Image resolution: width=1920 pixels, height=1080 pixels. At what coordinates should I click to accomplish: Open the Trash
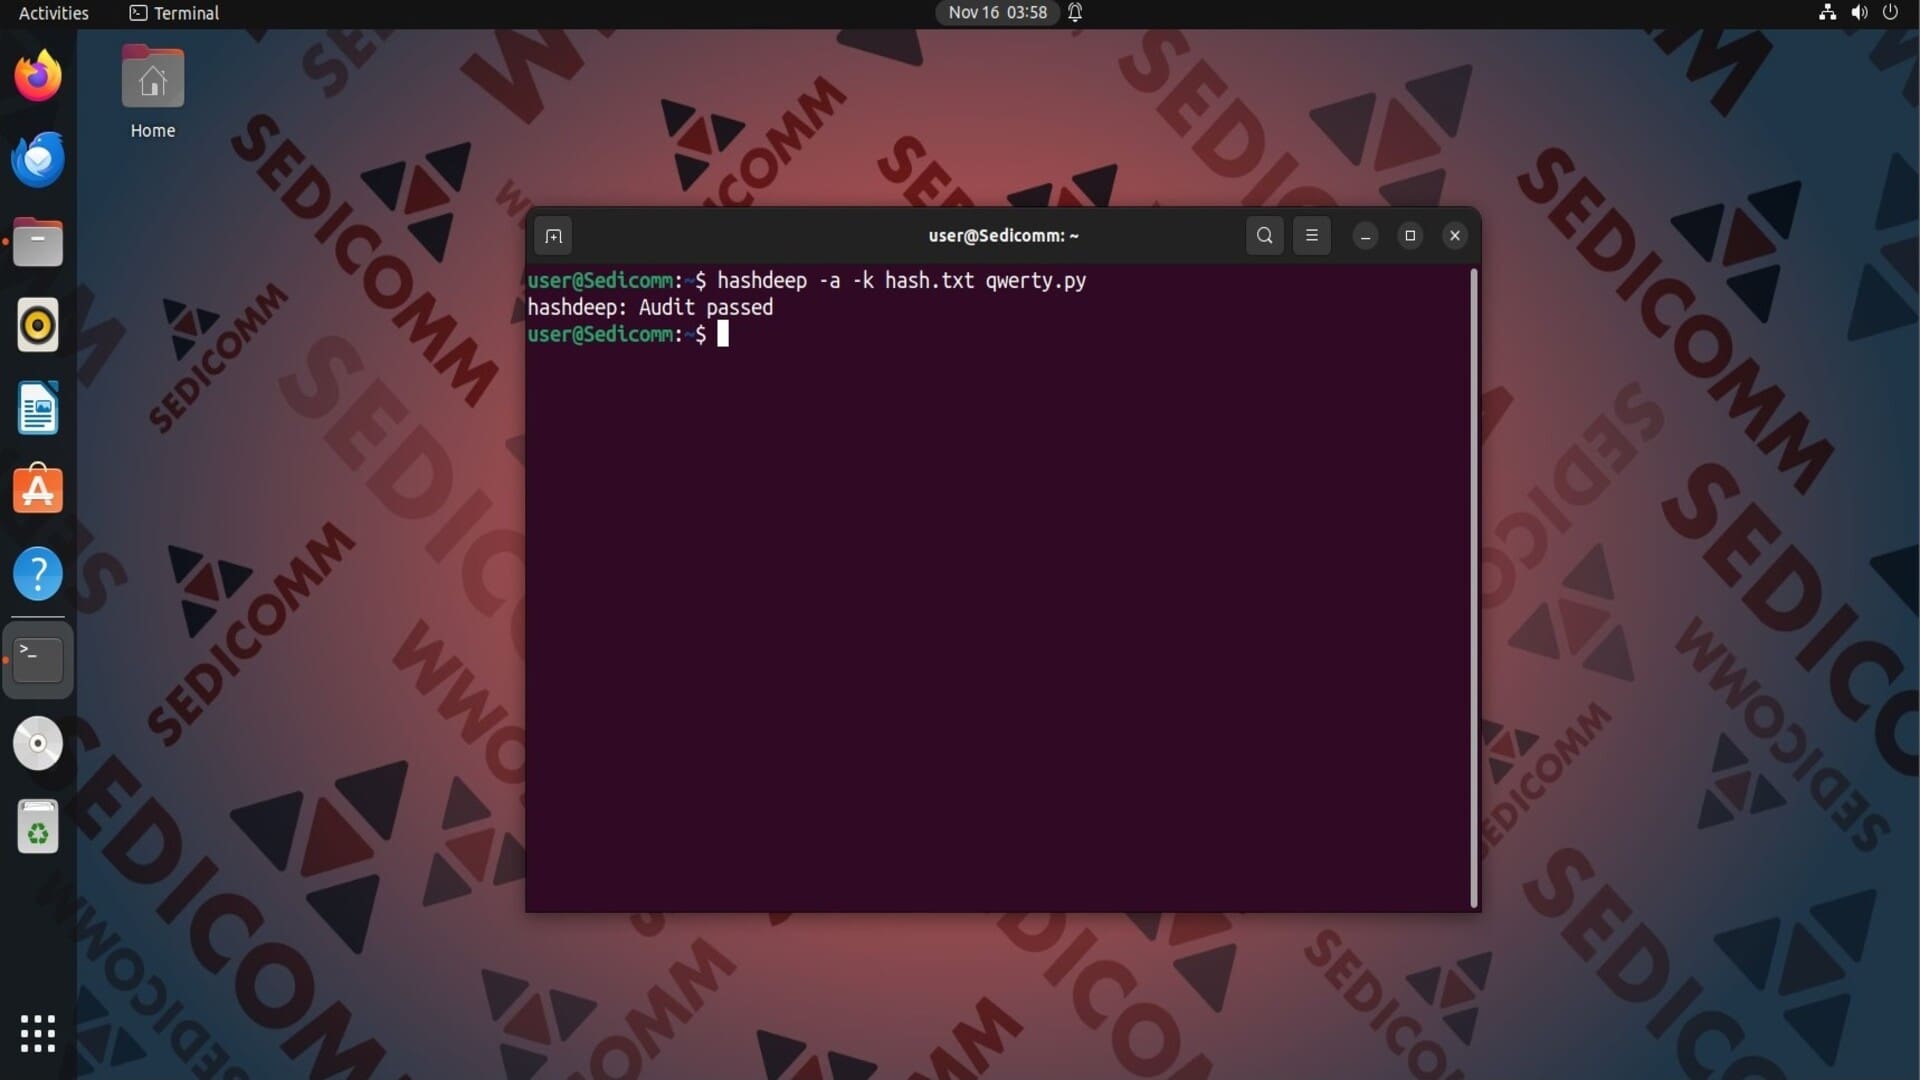[38, 827]
